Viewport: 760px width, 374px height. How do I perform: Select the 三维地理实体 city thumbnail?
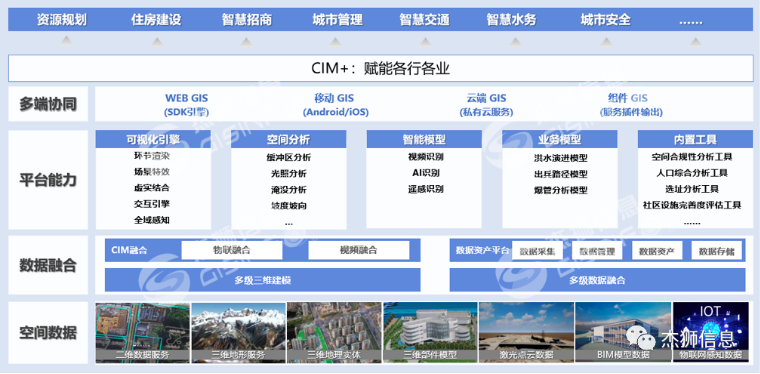pyautogui.click(x=334, y=333)
